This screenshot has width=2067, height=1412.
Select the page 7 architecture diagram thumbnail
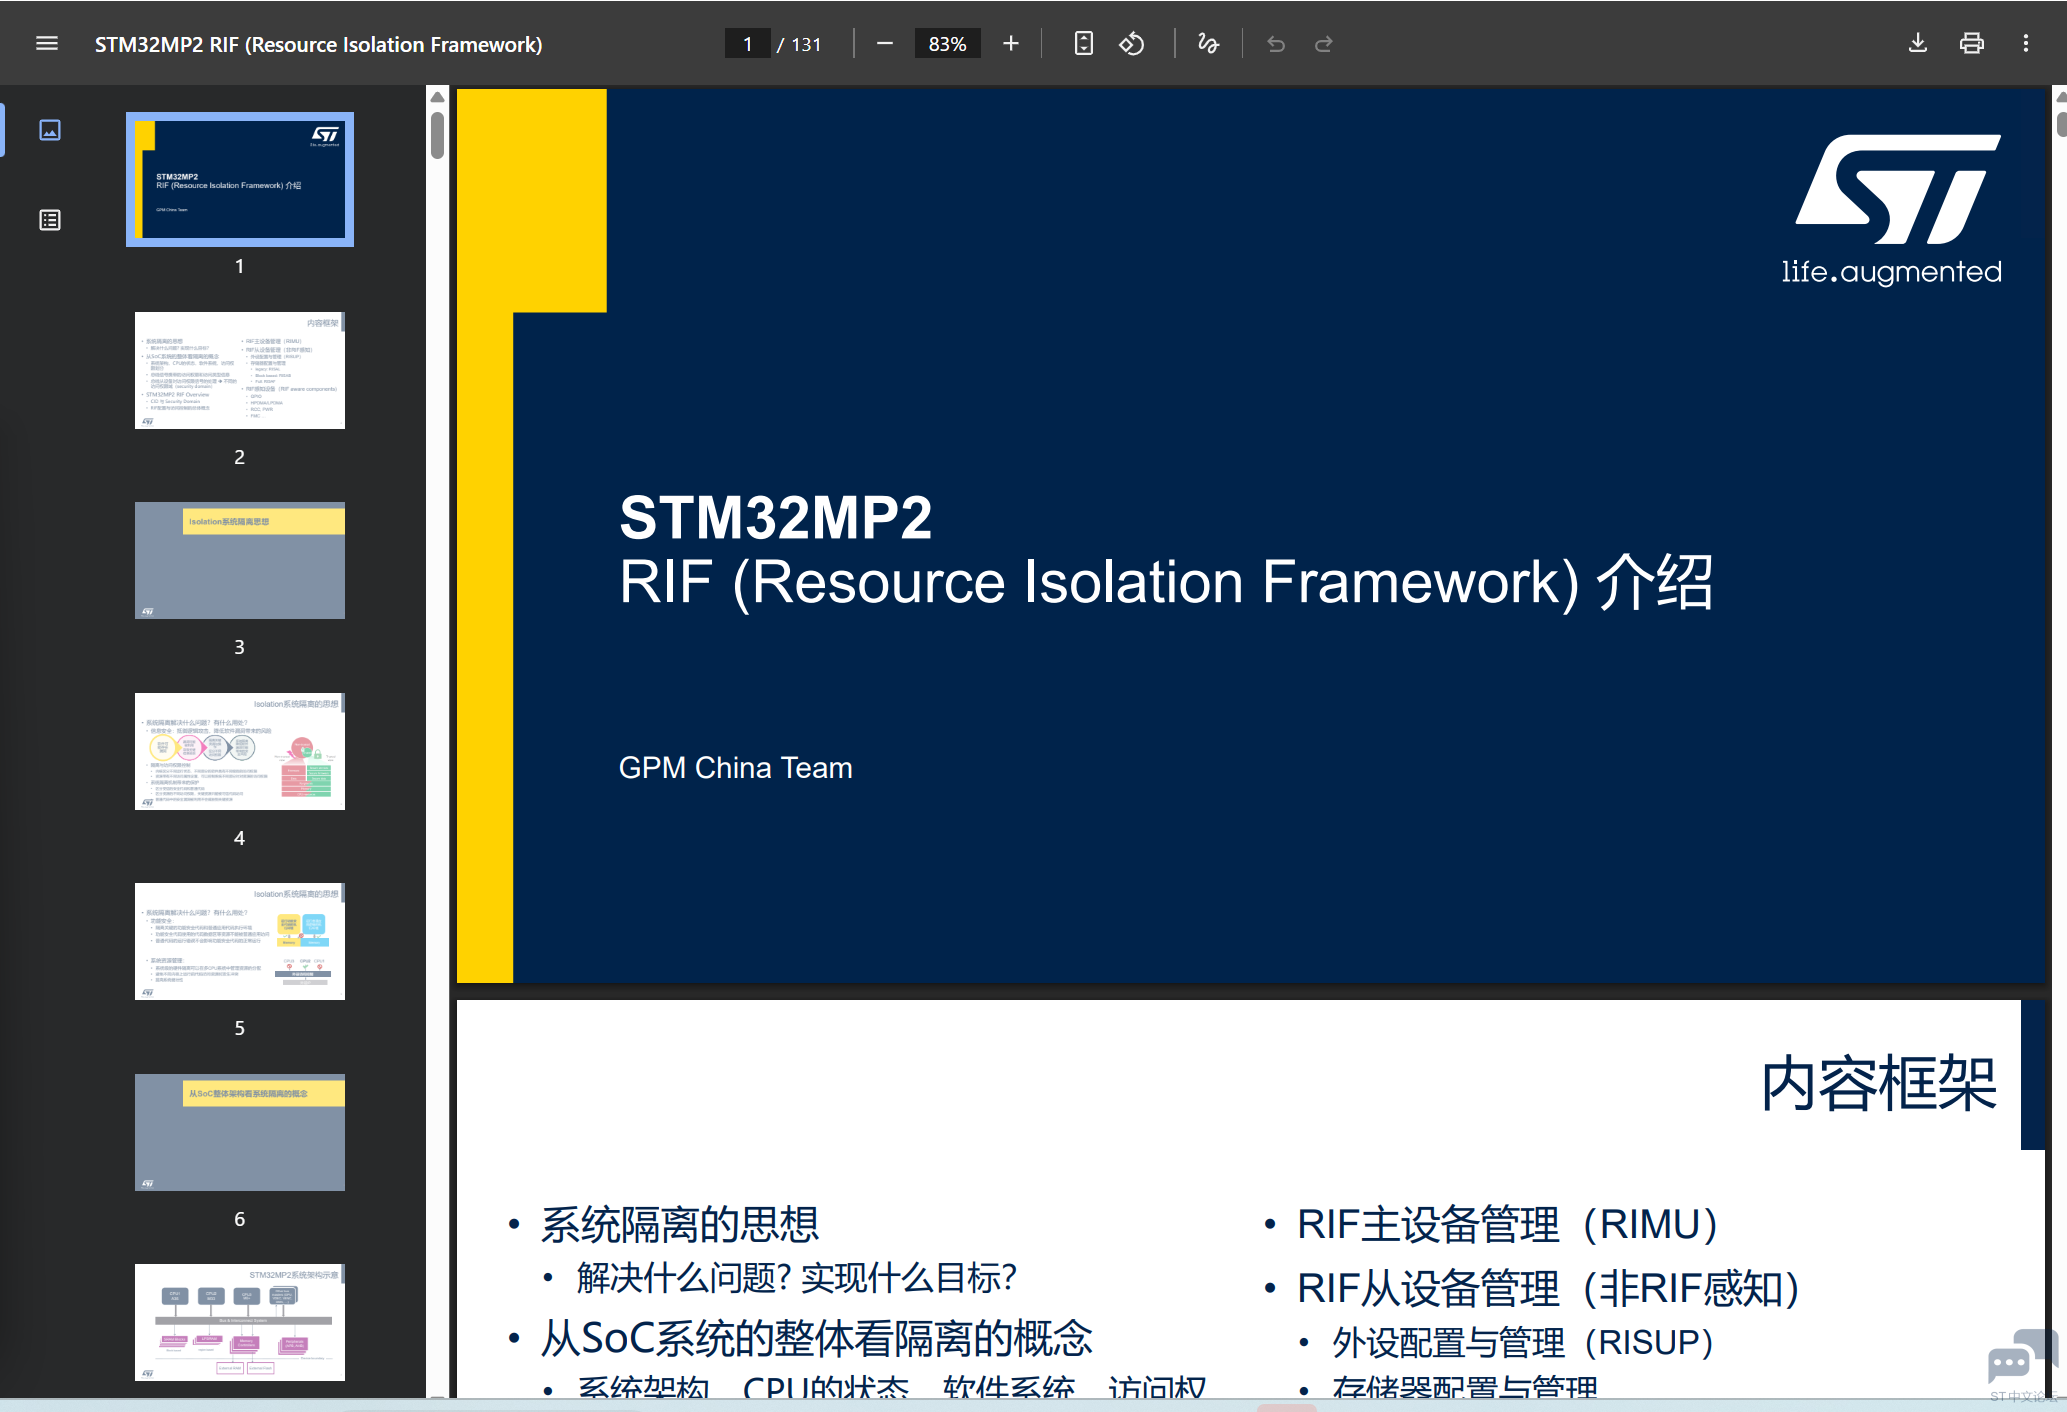(240, 1322)
